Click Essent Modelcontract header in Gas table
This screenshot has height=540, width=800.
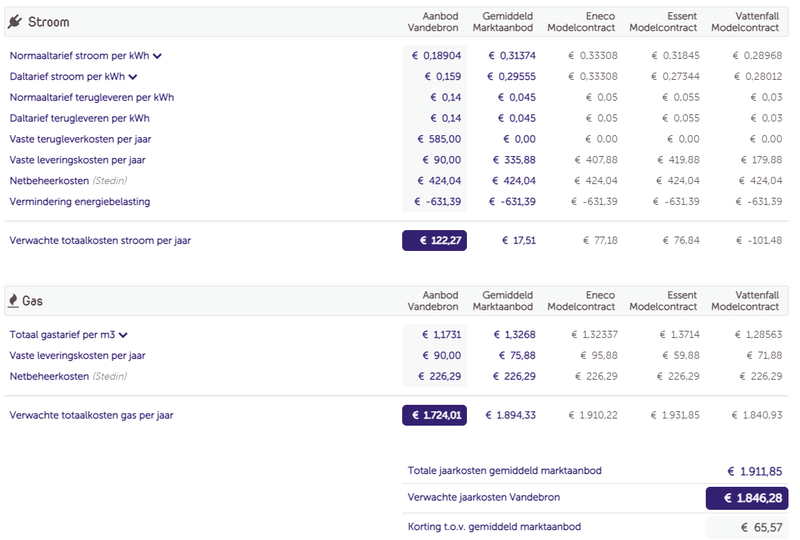click(663, 301)
